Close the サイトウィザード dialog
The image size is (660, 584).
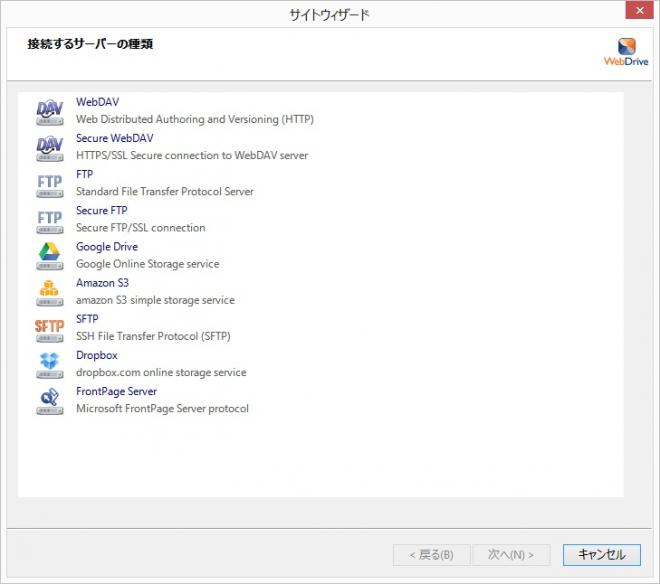[639, 10]
